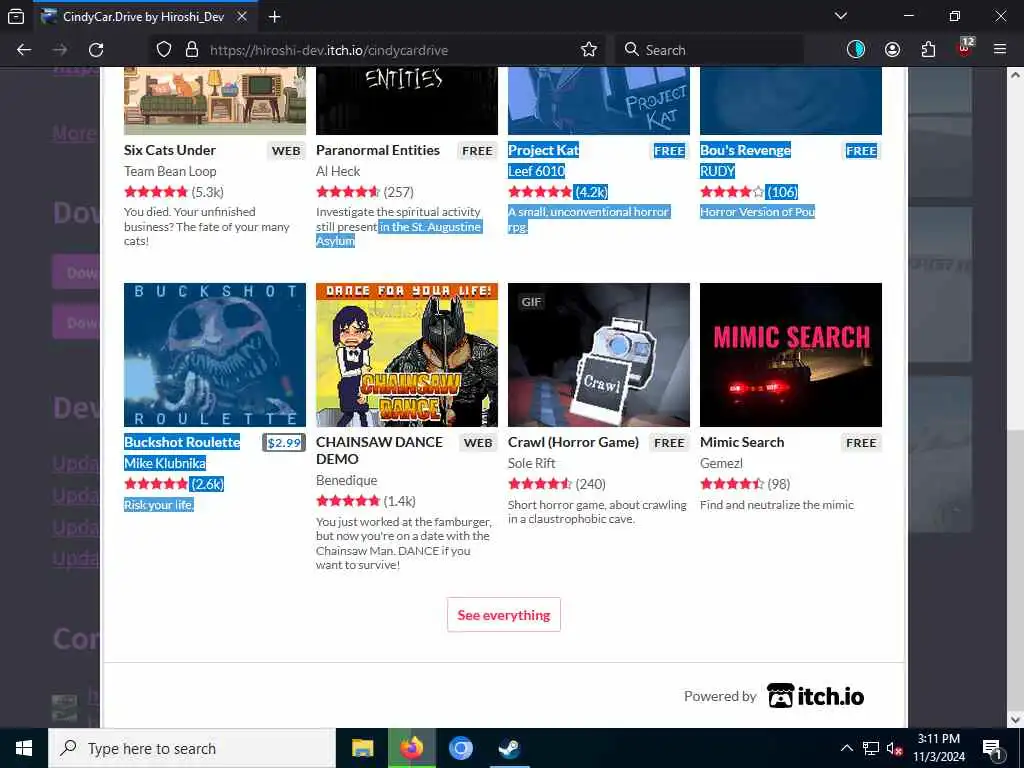Click the Crawl GIF cover thumbnail
Image resolution: width=1024 pixels, height=768 pixels.
pos(599,355)
